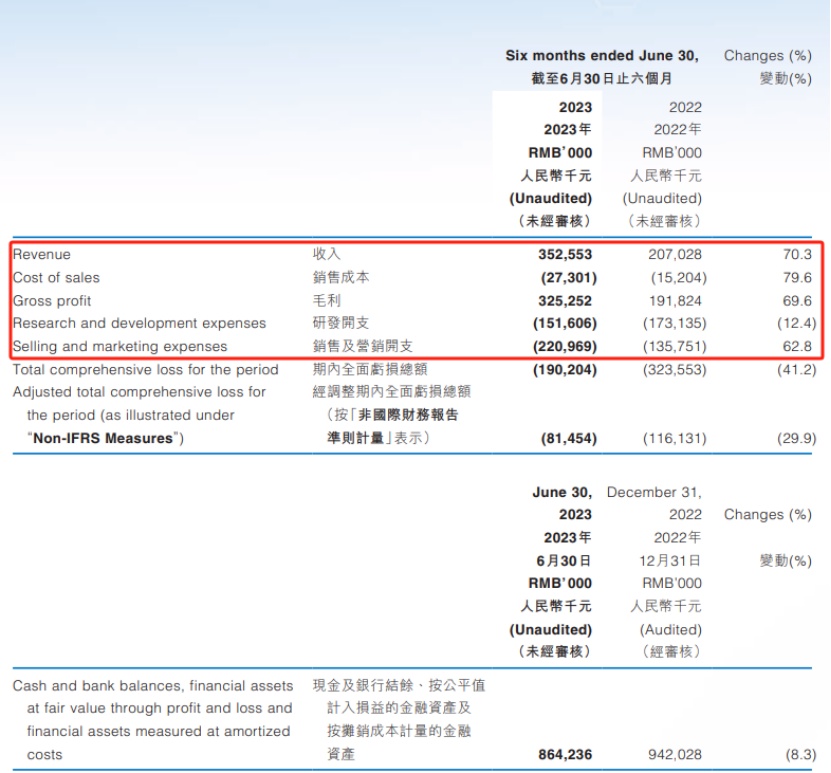This screenshot has width=831, height=773.
Task: Click the 截至6月30日止六個月 header
Action: 602,79
